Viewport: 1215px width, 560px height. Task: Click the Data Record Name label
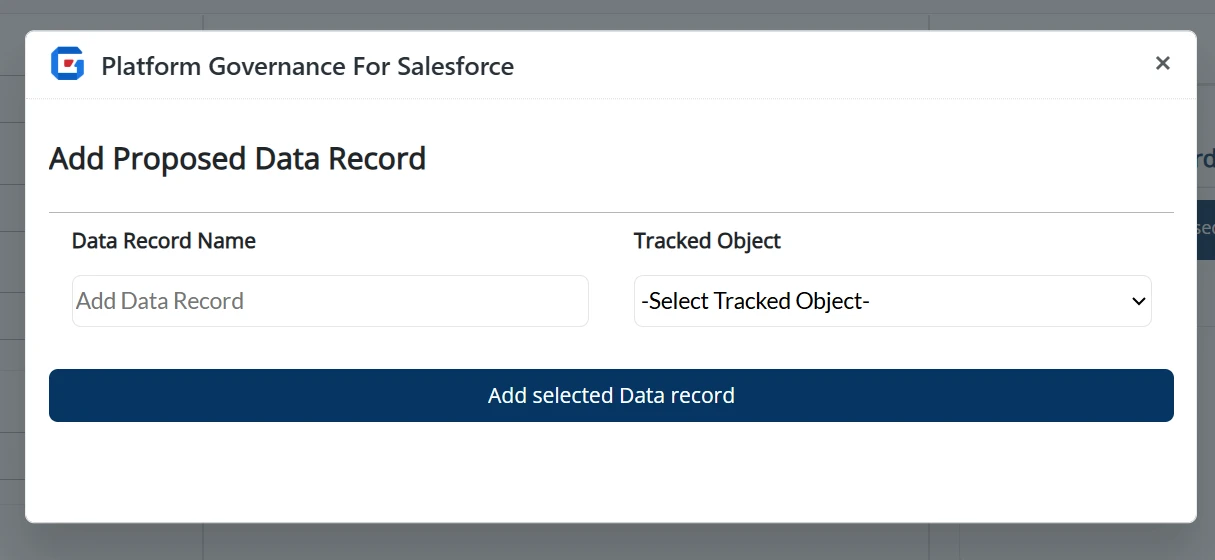tap(164, 241)
